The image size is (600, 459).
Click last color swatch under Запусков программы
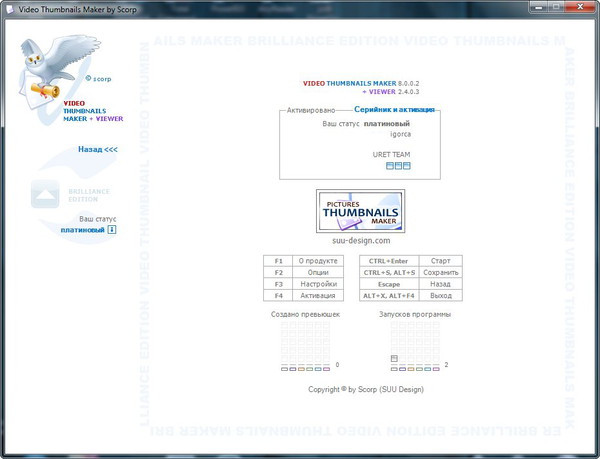pos(436,369)
